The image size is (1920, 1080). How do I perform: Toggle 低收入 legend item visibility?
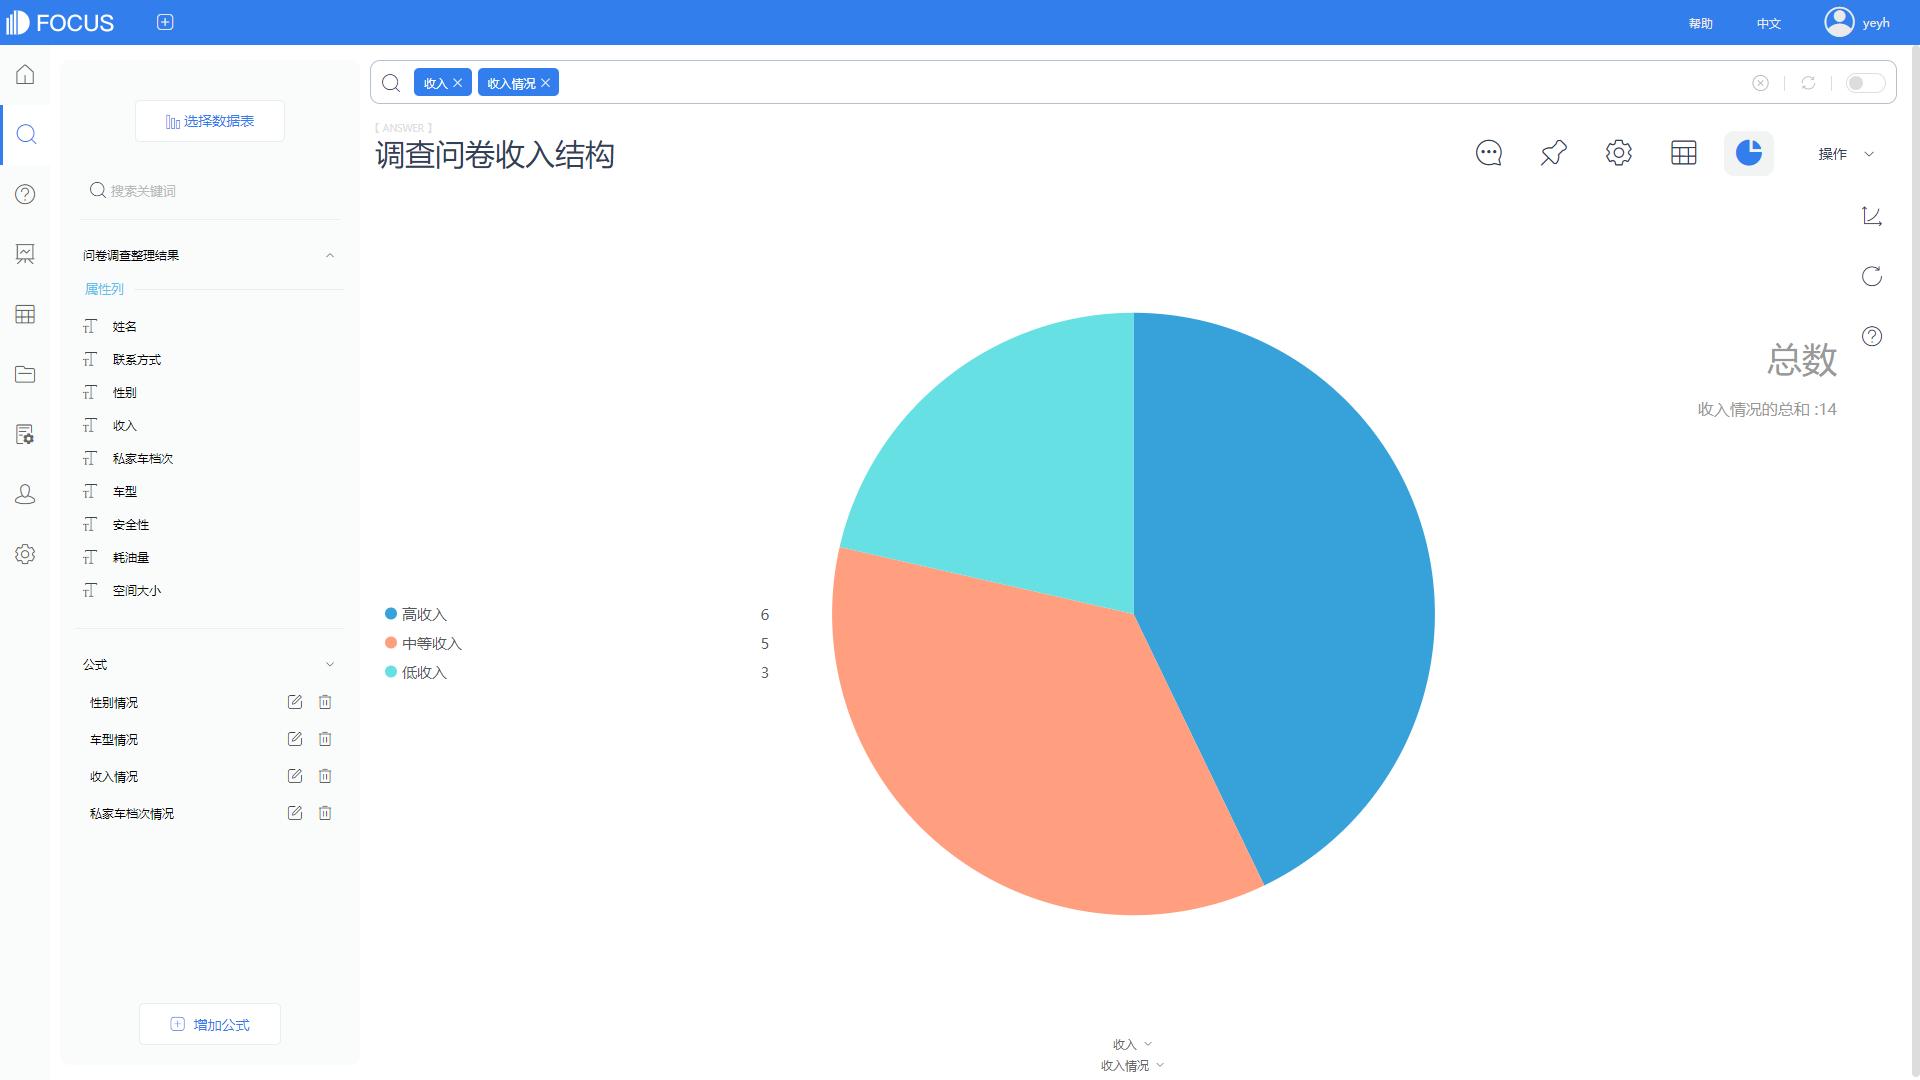(423, 672)
